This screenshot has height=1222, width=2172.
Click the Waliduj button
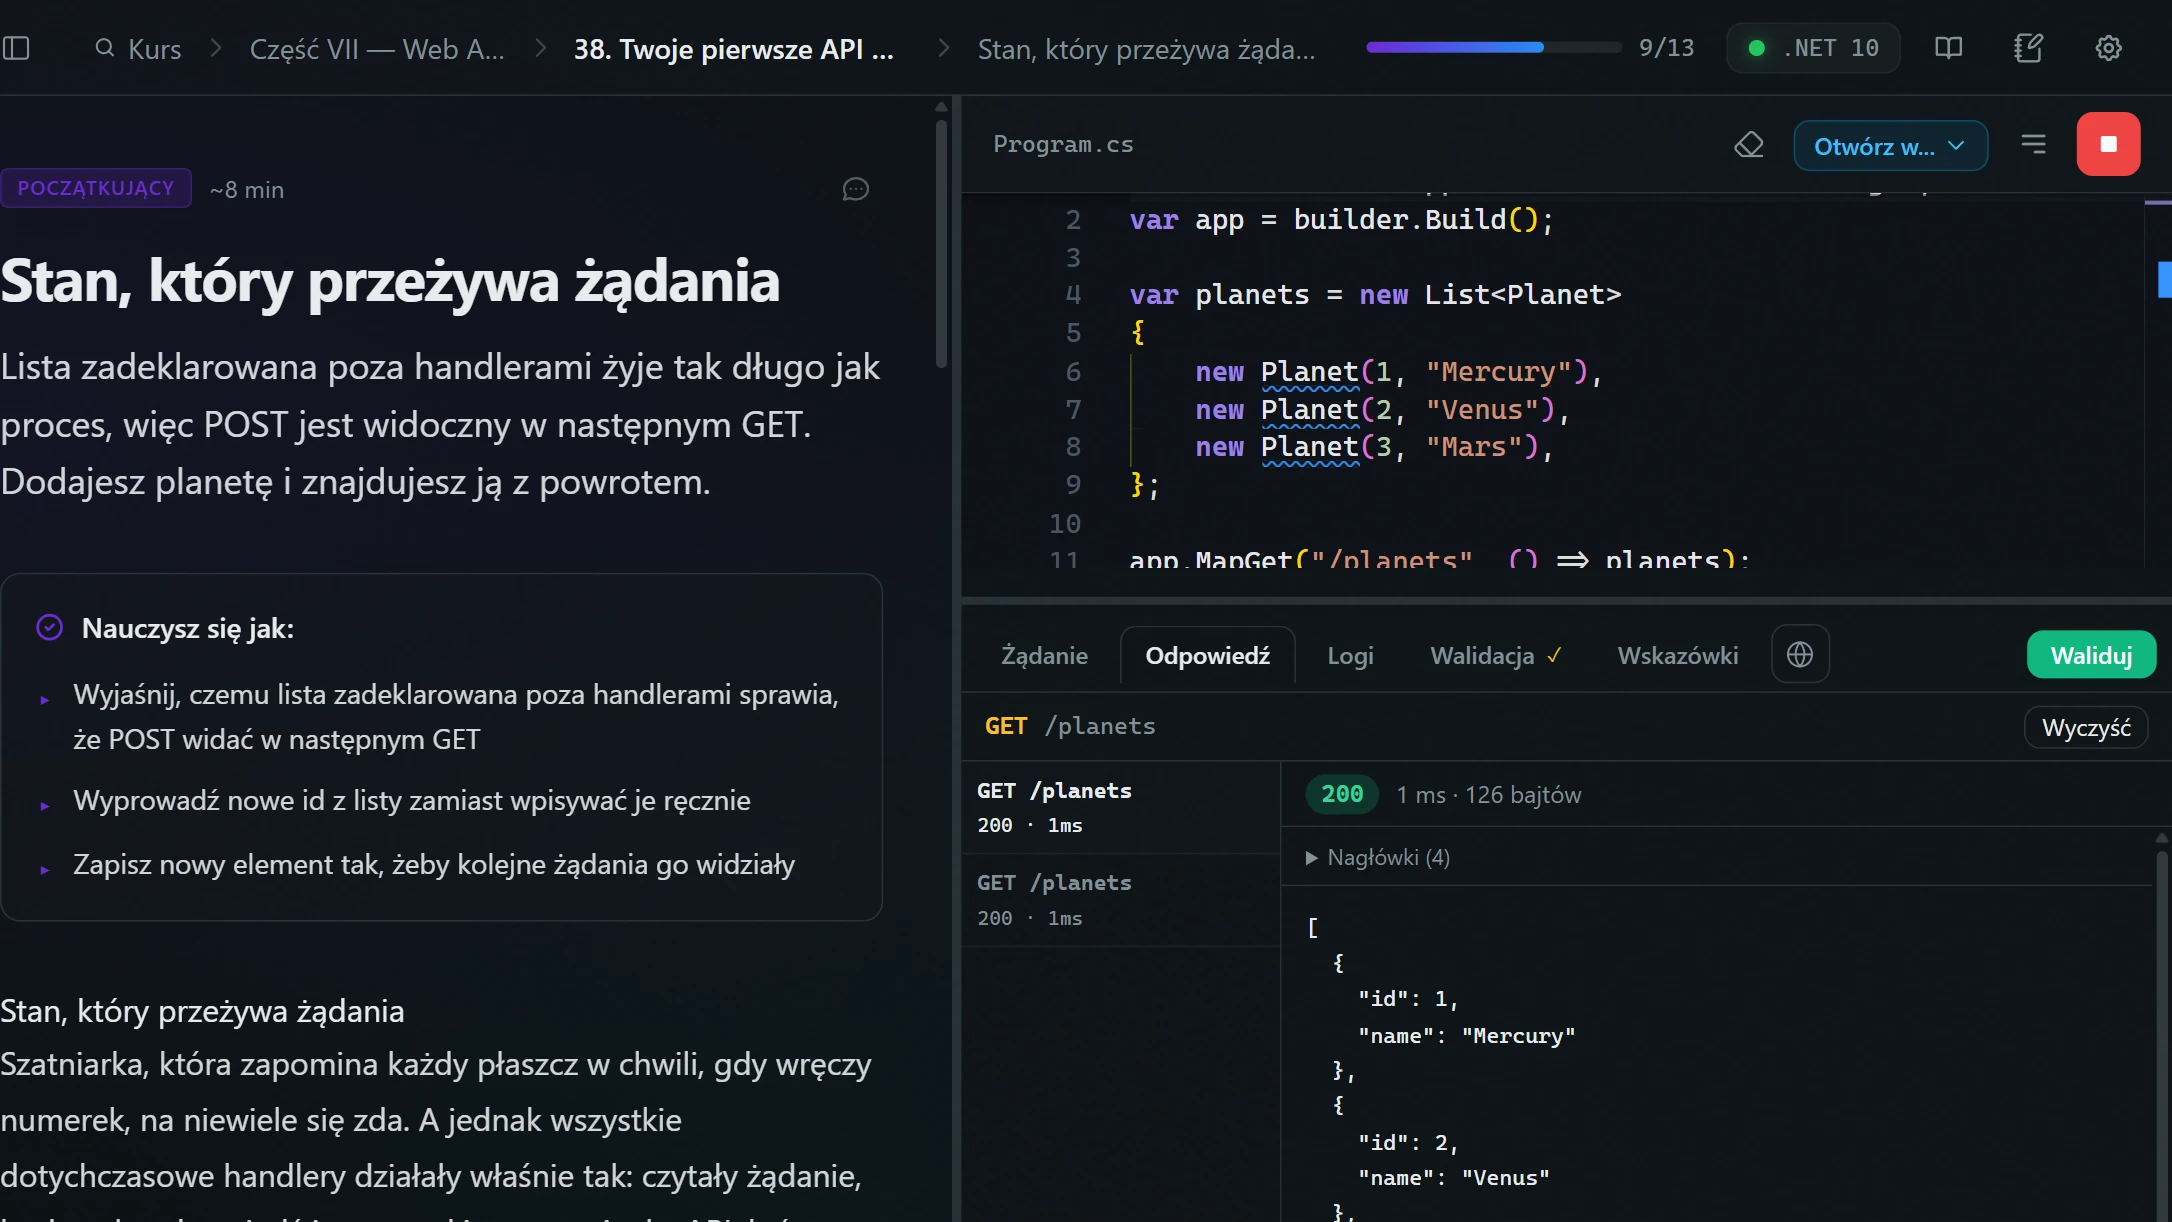[x=2091, y=655]
